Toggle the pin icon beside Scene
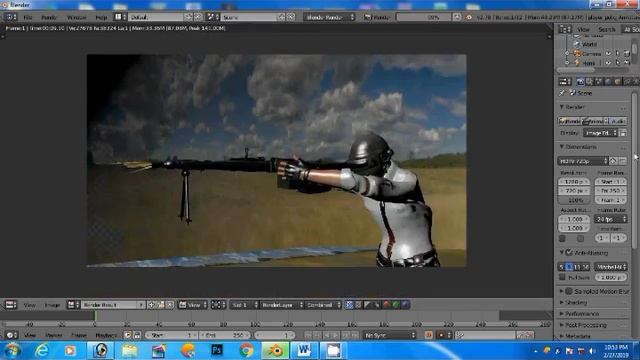The height and width of the screenshot is (360, 640). (x=562, y=93)
